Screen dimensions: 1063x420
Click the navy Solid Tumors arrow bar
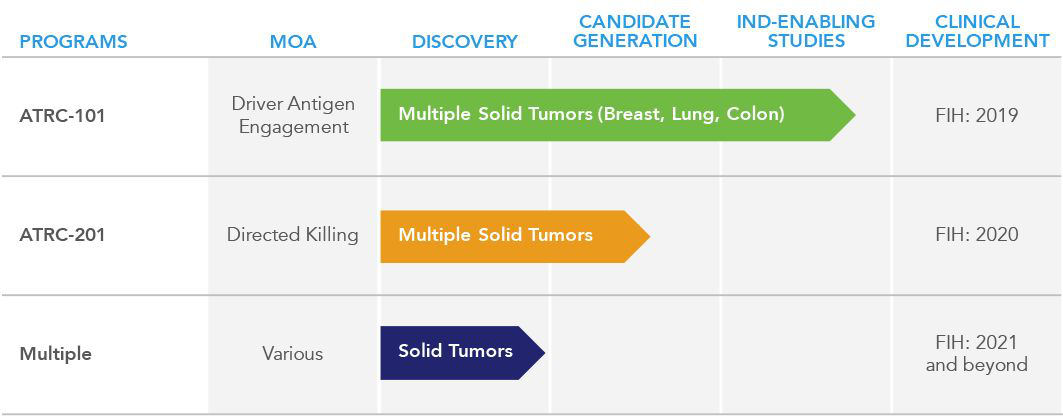462,353
